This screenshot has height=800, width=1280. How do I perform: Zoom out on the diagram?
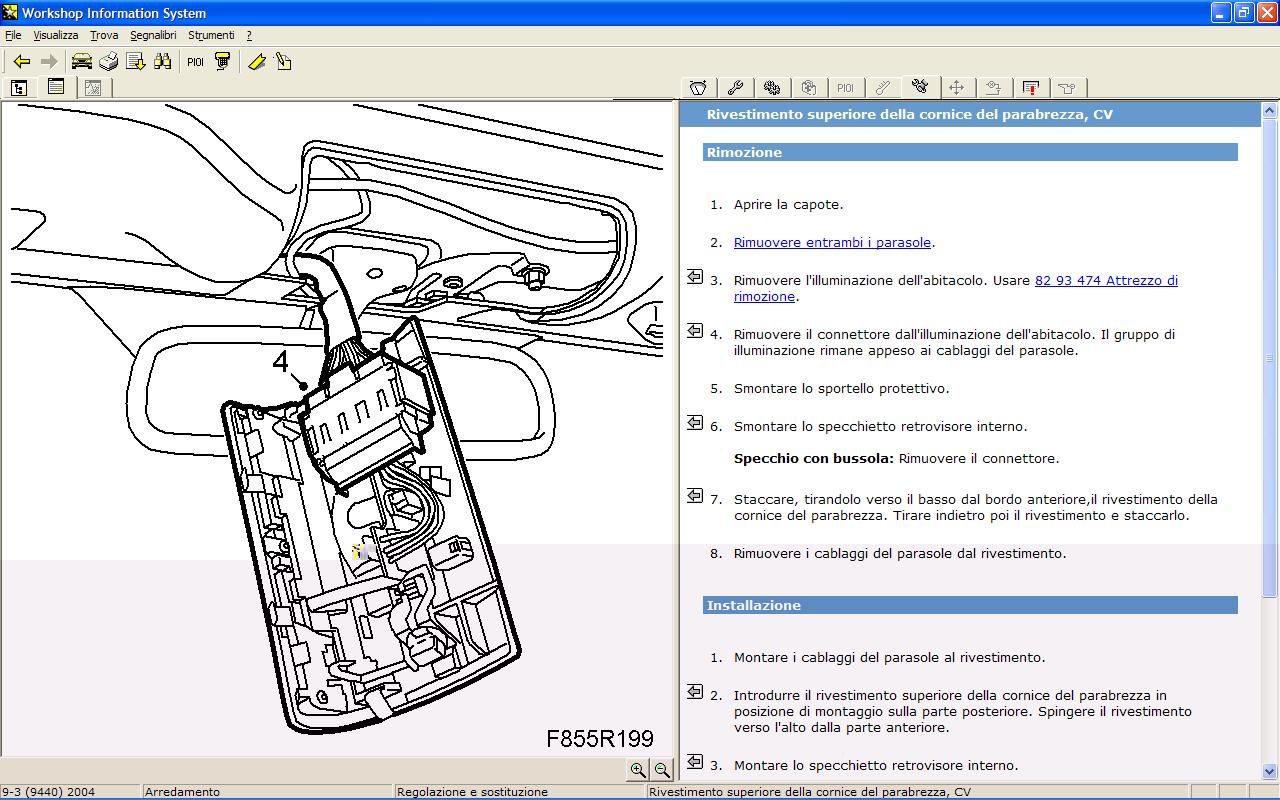coord(661,770)
